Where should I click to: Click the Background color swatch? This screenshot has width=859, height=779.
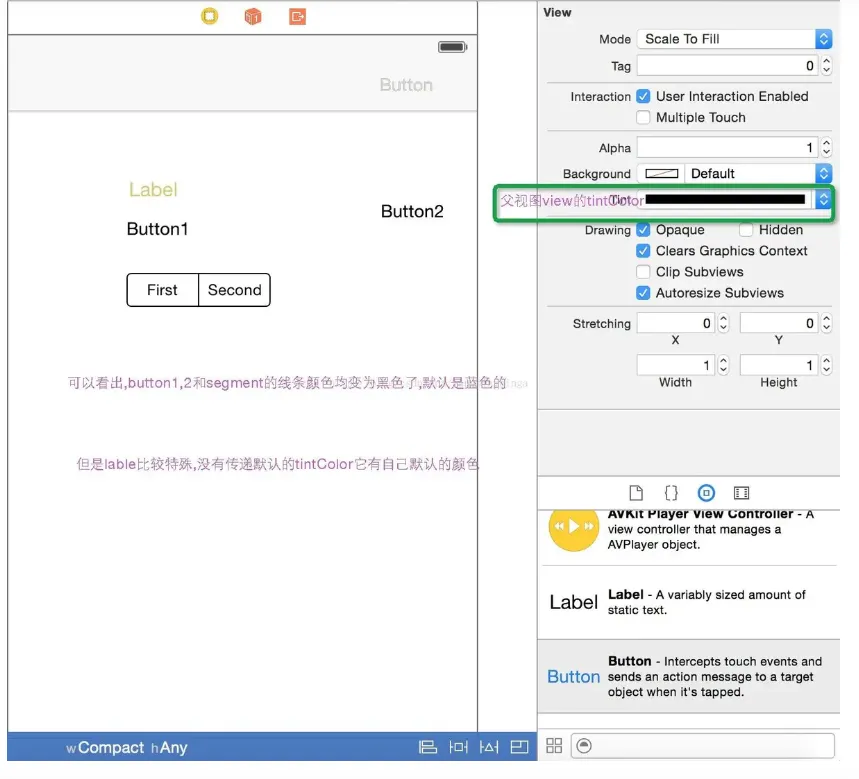coord(661,174)
